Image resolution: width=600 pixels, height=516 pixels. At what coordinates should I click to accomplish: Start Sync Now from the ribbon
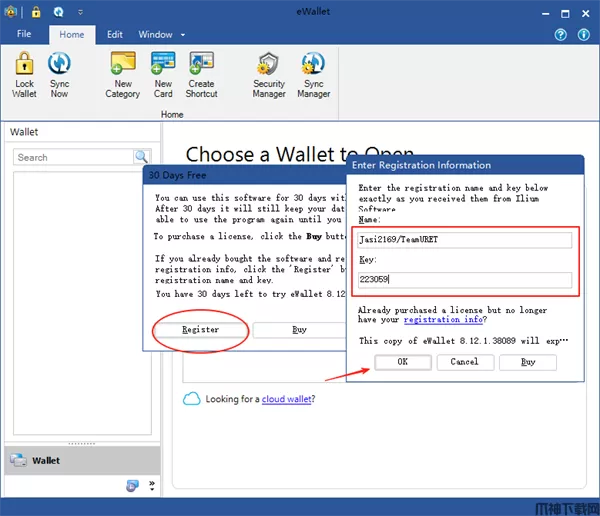tap(59, 74)
